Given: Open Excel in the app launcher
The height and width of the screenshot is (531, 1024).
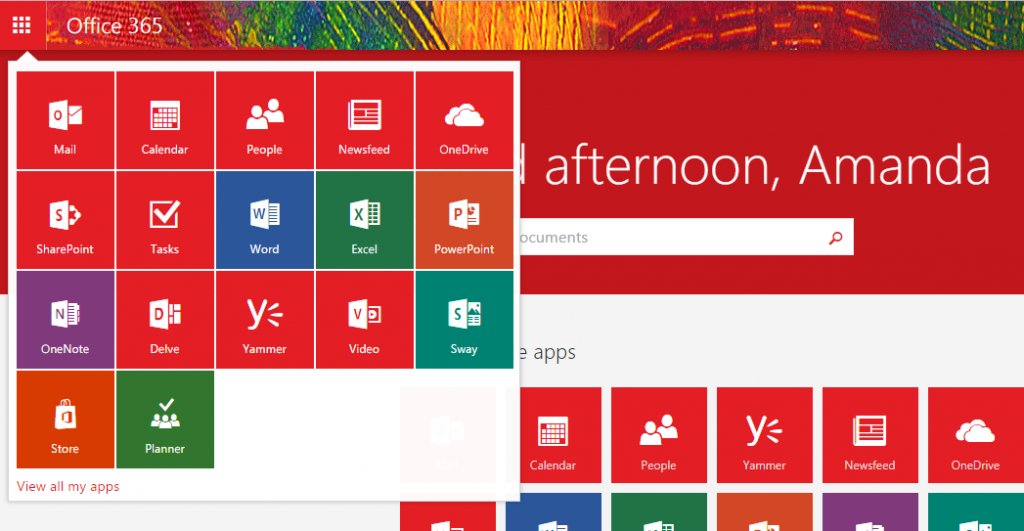Looking at the screenshot, I should (364, 220).
